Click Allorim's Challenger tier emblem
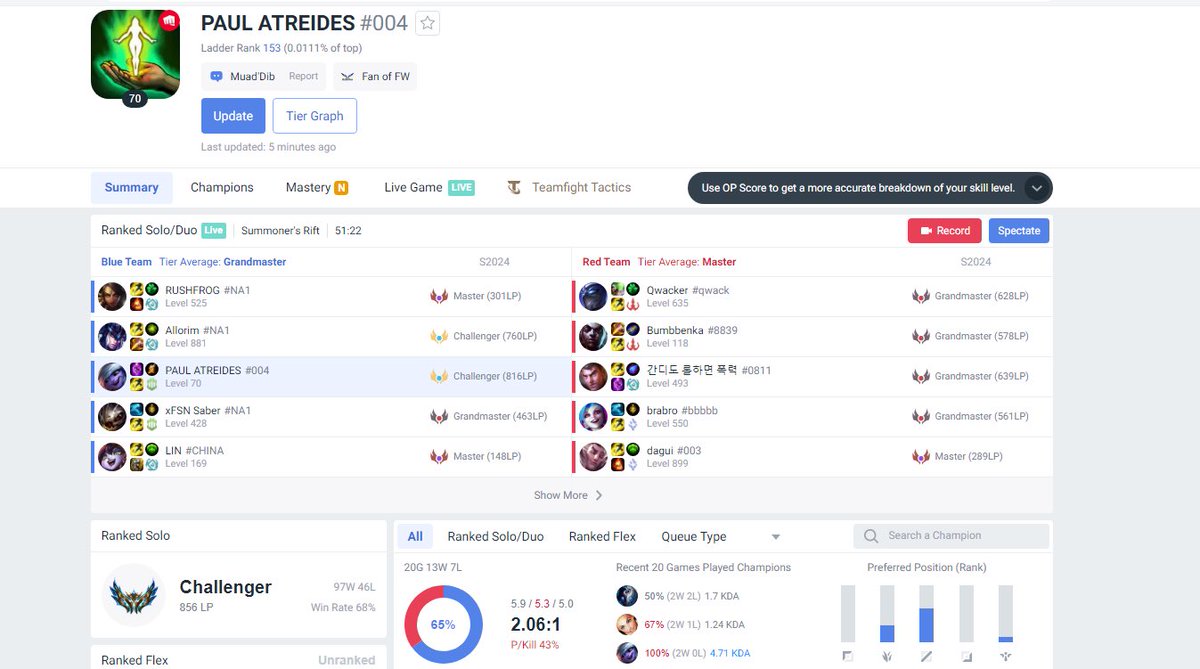The width and height of the screenshot is (1200, 669). (439, 336)
